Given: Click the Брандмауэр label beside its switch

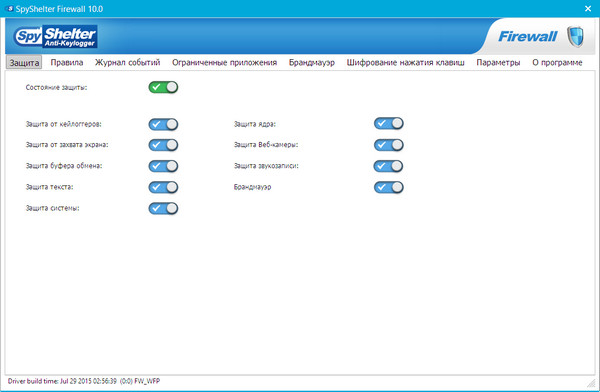Looking at the screenshot, I should (252, 187).
